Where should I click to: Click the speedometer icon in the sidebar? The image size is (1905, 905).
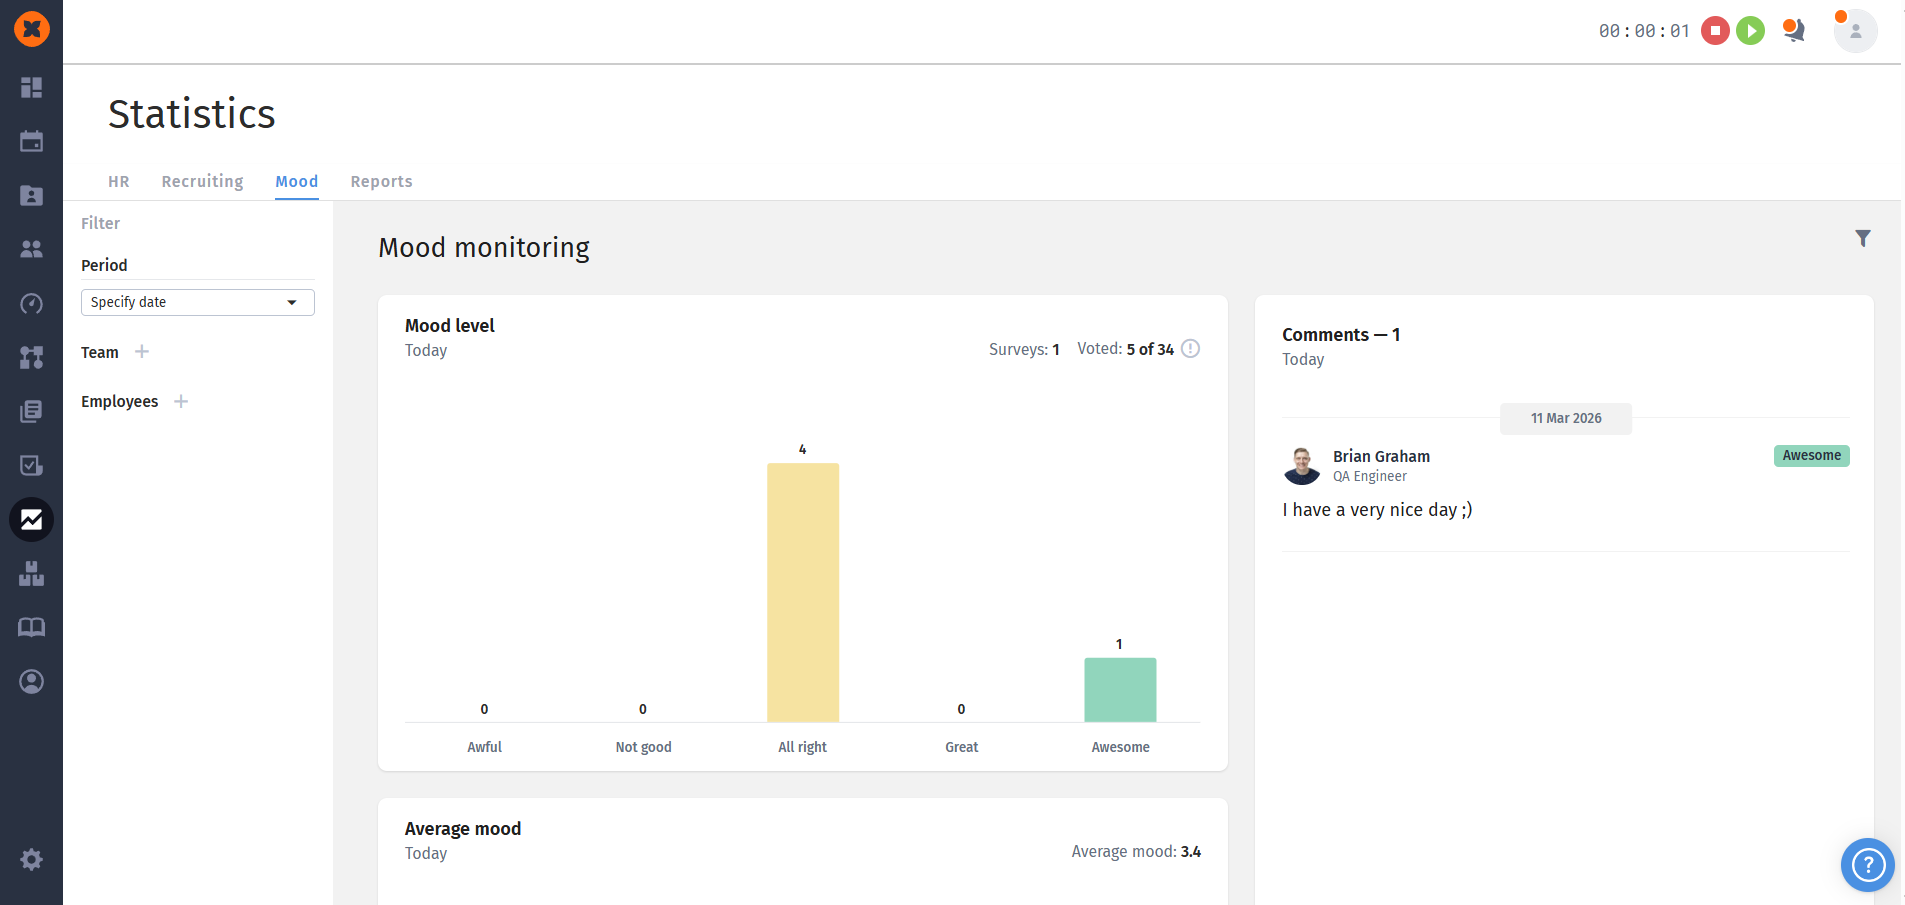click(31, 304)
